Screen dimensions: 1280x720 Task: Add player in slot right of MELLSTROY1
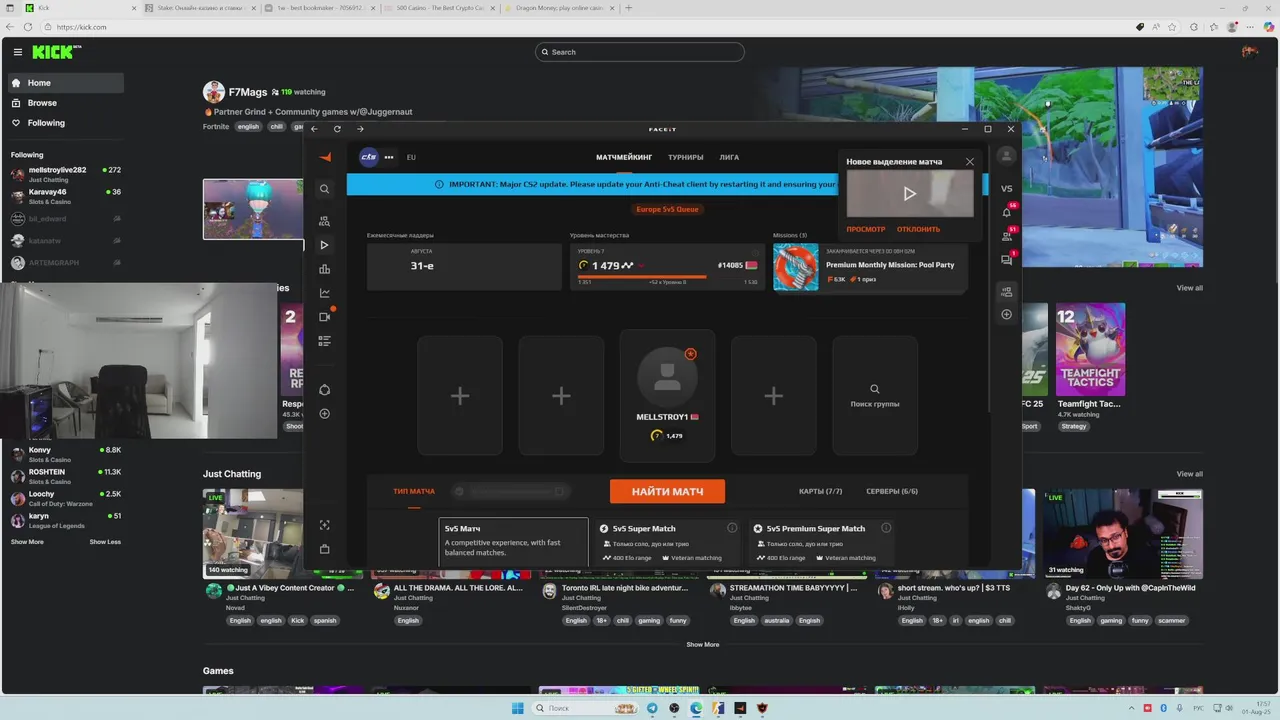[x=773, y=396]
